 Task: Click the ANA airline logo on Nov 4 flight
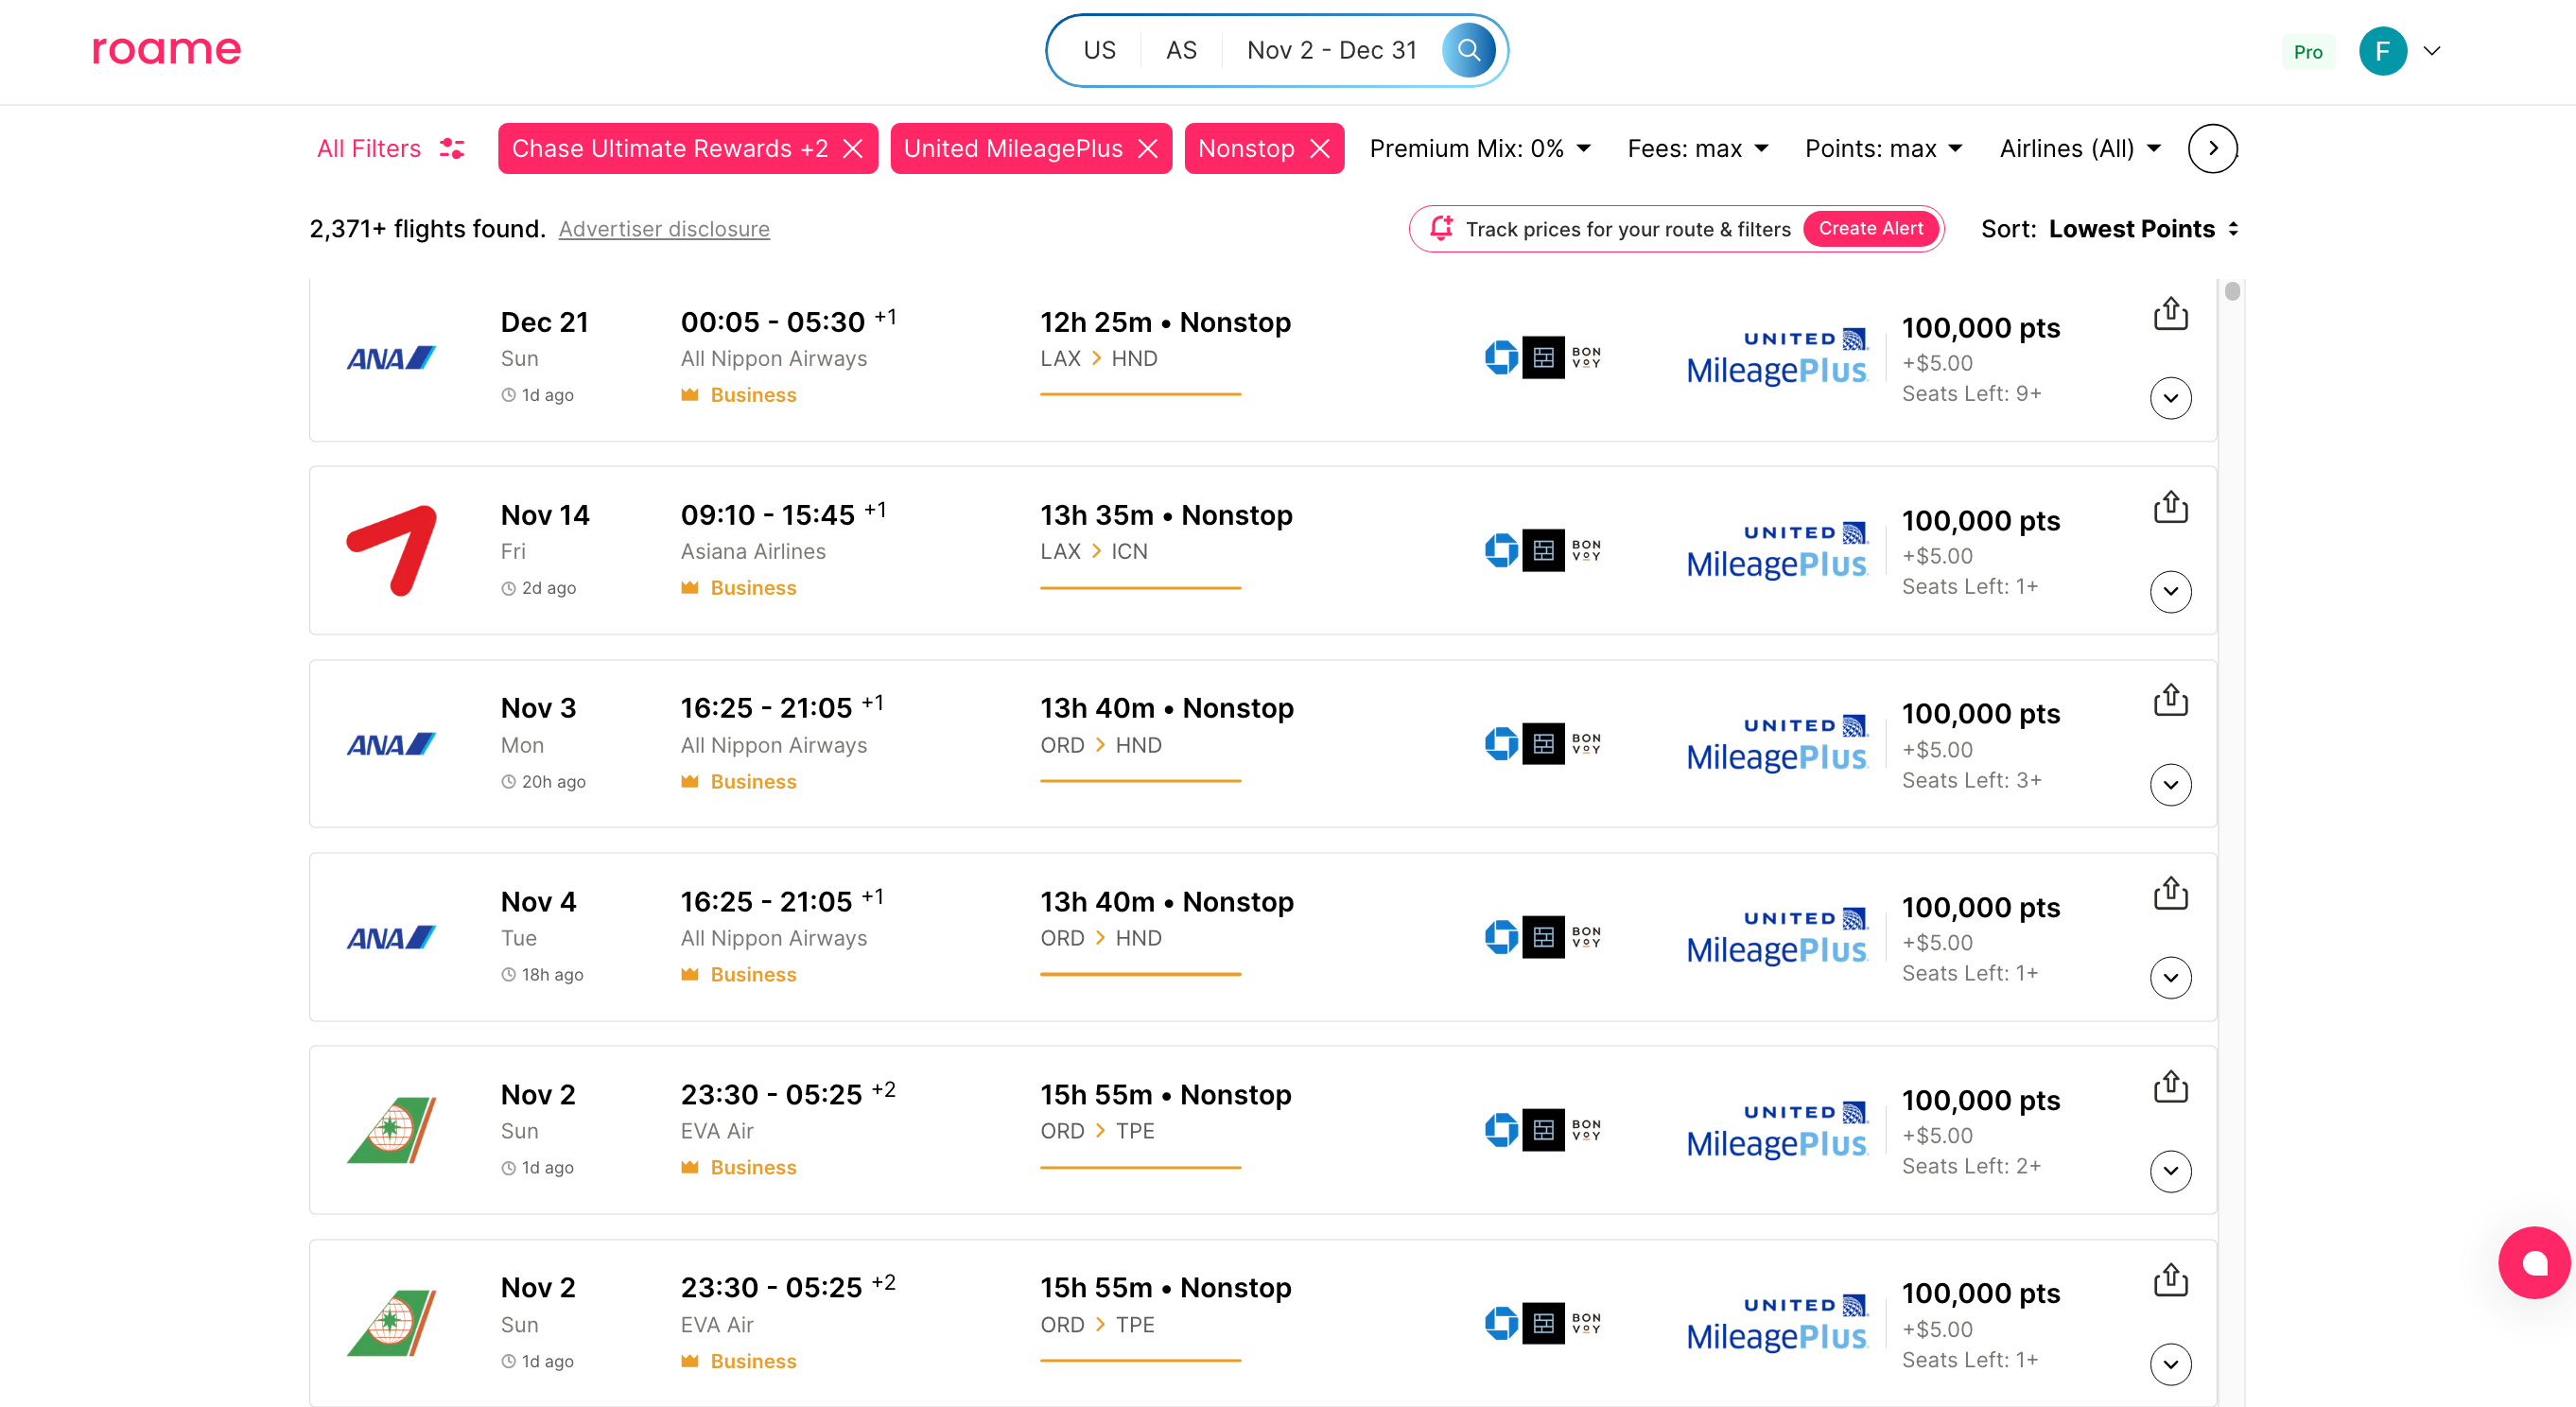[389, 937]
